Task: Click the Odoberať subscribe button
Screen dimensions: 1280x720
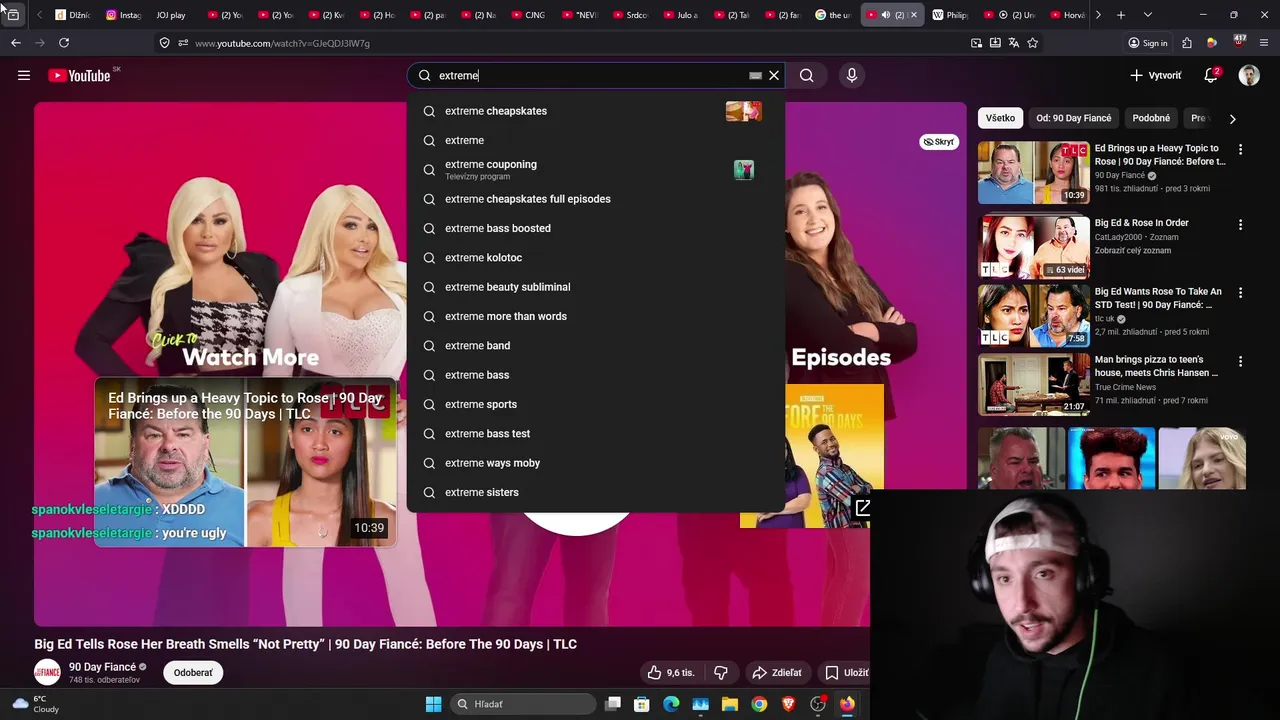Action: (x=193, y=673)
